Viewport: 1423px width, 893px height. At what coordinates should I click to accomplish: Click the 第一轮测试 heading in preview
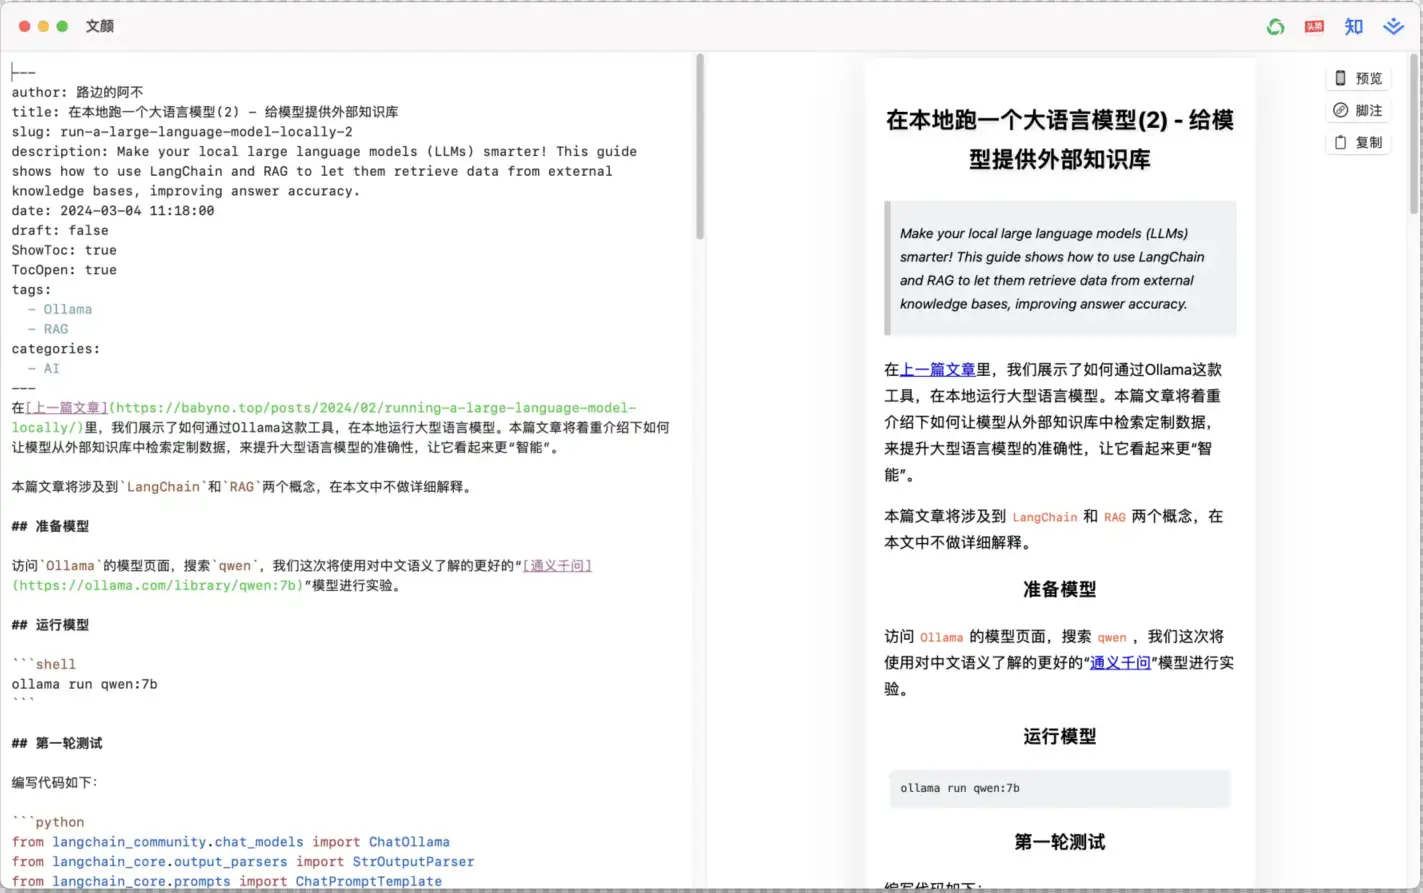coord(1060,842)
